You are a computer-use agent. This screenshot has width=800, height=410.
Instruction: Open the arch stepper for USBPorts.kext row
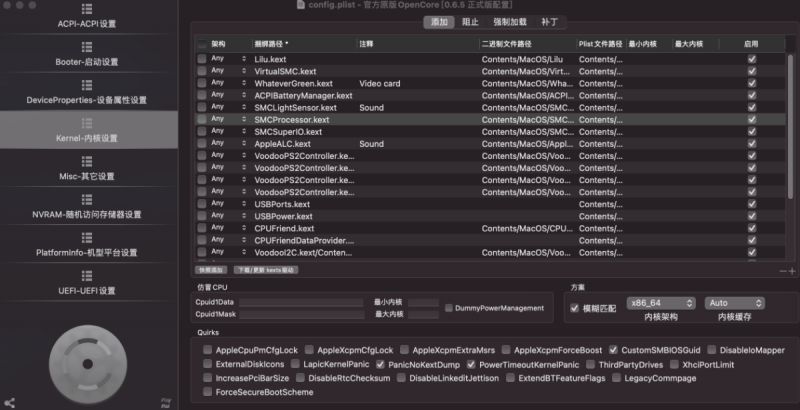coord(244,204)
